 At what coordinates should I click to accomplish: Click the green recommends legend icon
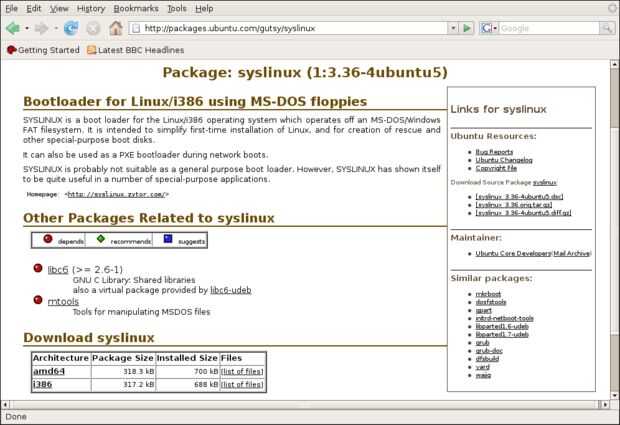coord(101,239)
